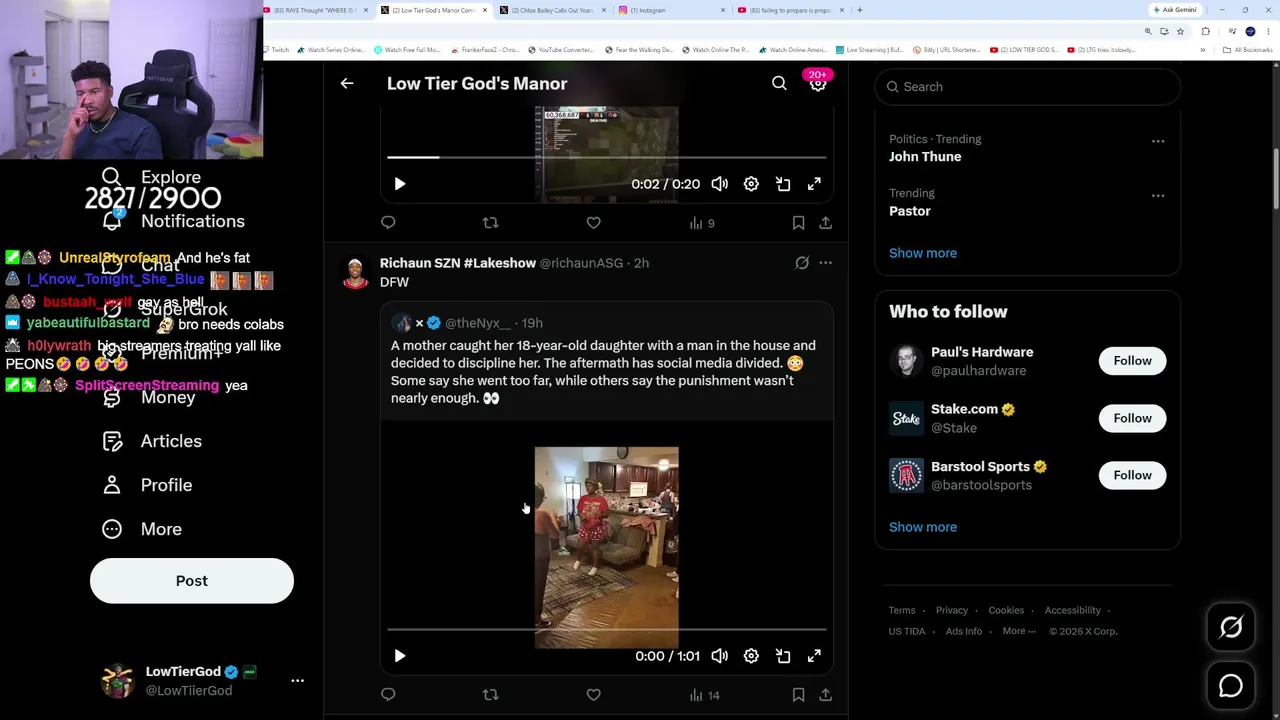Share Richaun's DFW post
This screenshot has width=1280, height=720.
(x=825, y=695)
